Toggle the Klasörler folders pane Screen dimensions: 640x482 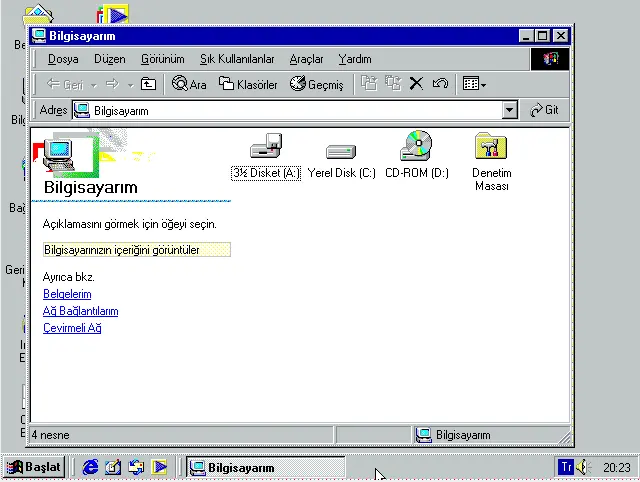pyautogui.click(x=248, y=84)
